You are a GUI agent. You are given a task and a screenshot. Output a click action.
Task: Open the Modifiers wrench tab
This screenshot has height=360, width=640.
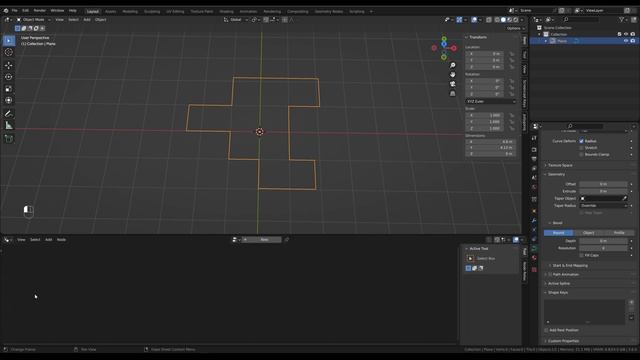(534, 220)
